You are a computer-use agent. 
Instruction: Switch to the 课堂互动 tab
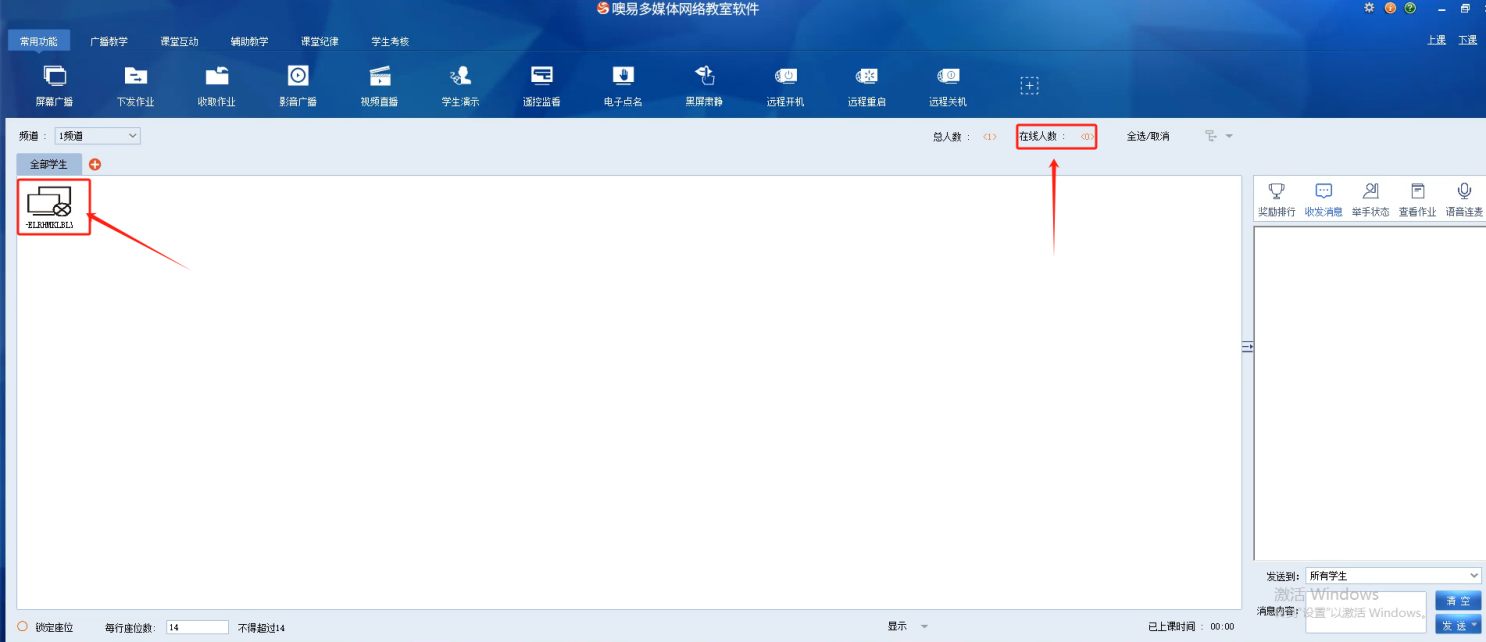(179, 41)
